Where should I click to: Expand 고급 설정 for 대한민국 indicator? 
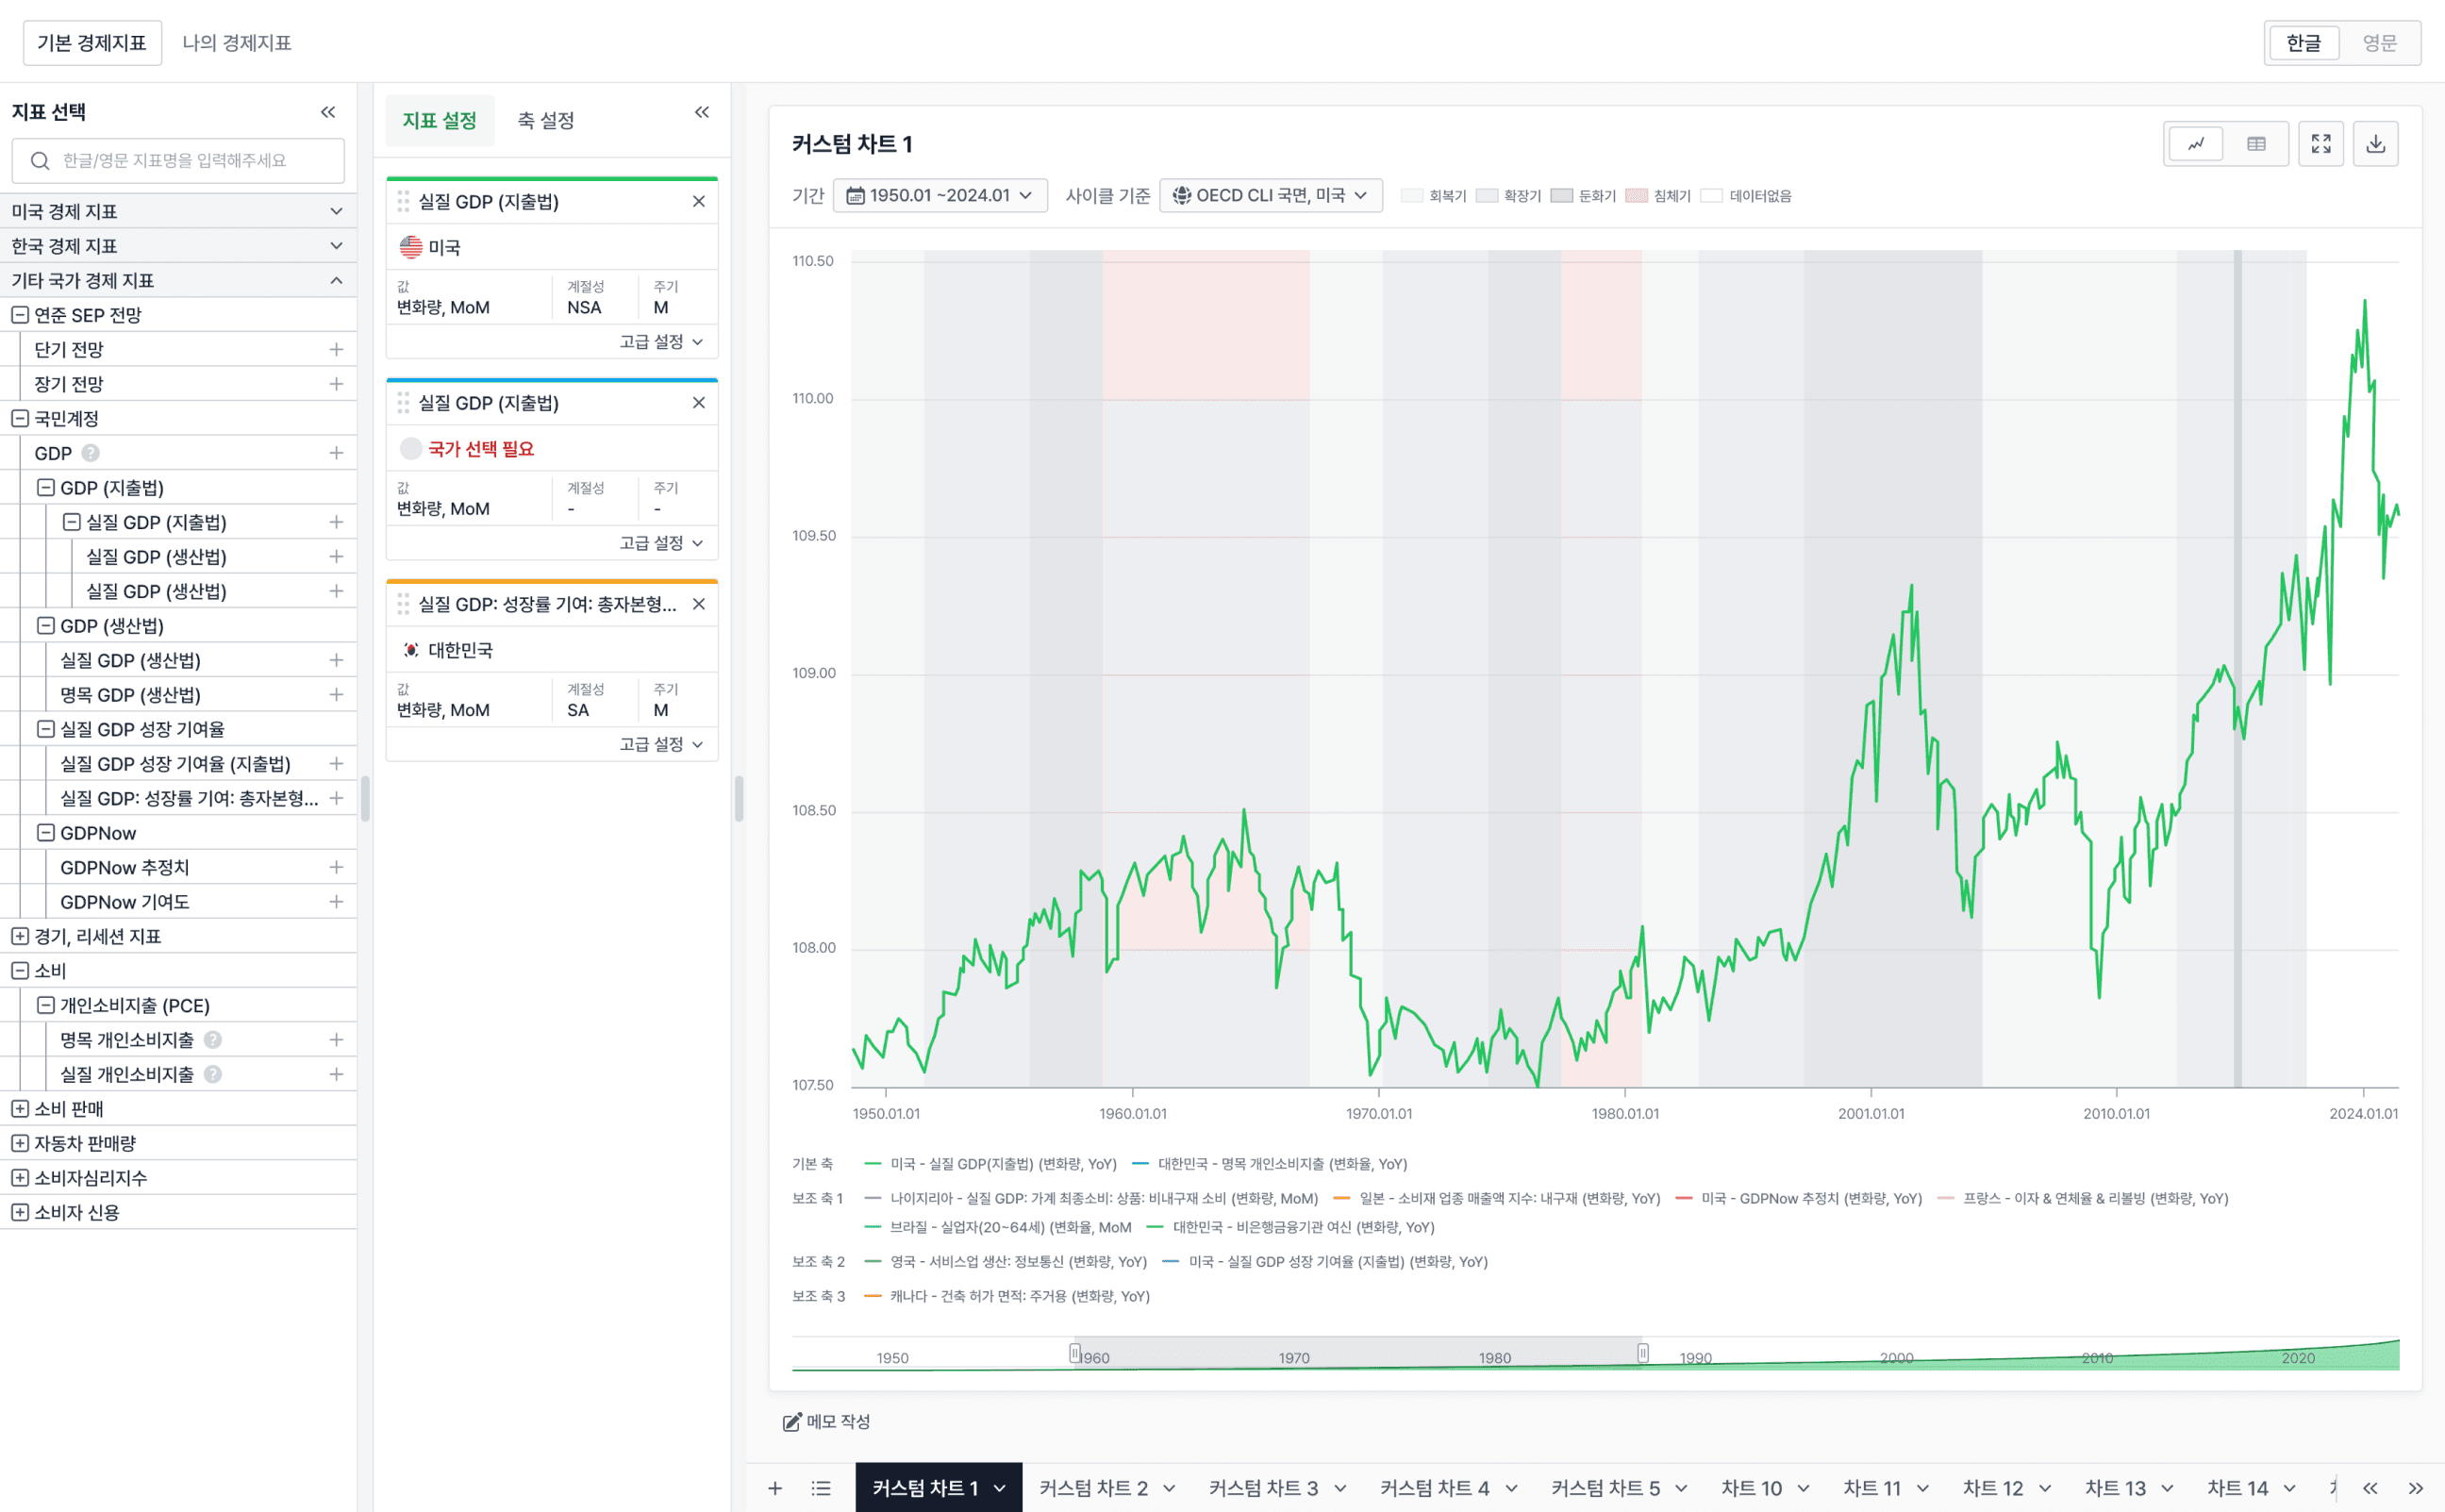click(660, 744)
